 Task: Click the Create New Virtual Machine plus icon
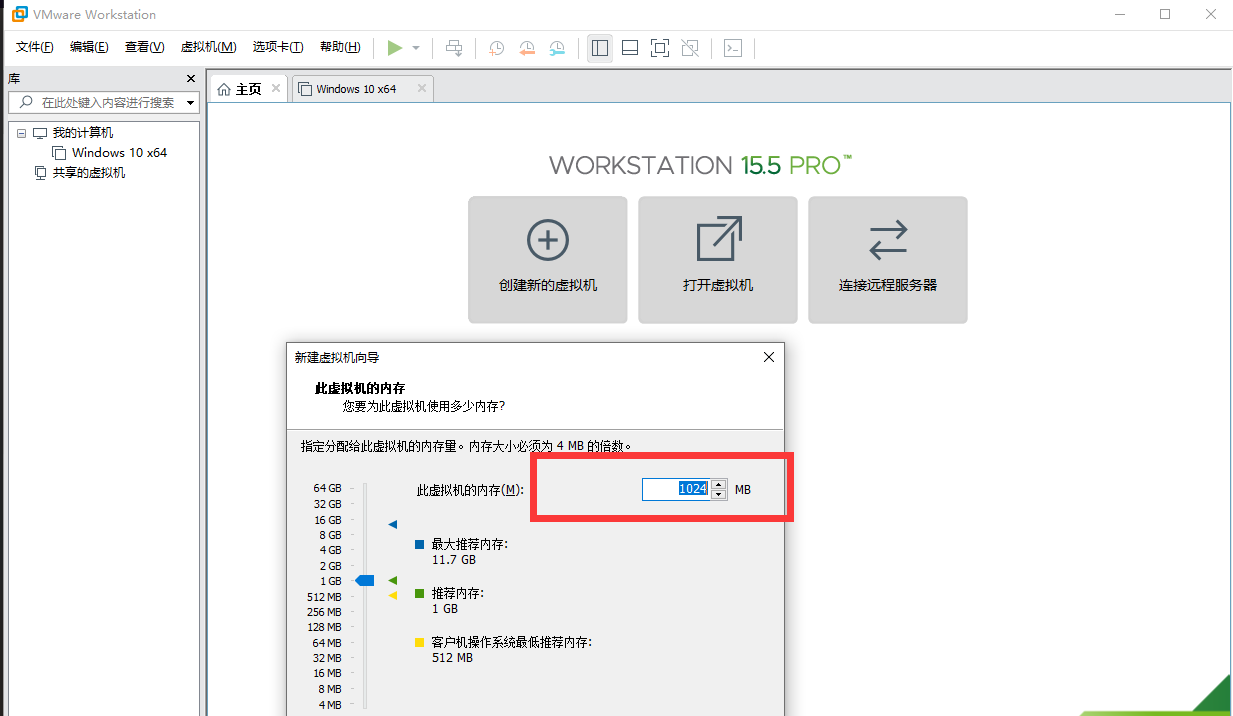tap(548, 240)
